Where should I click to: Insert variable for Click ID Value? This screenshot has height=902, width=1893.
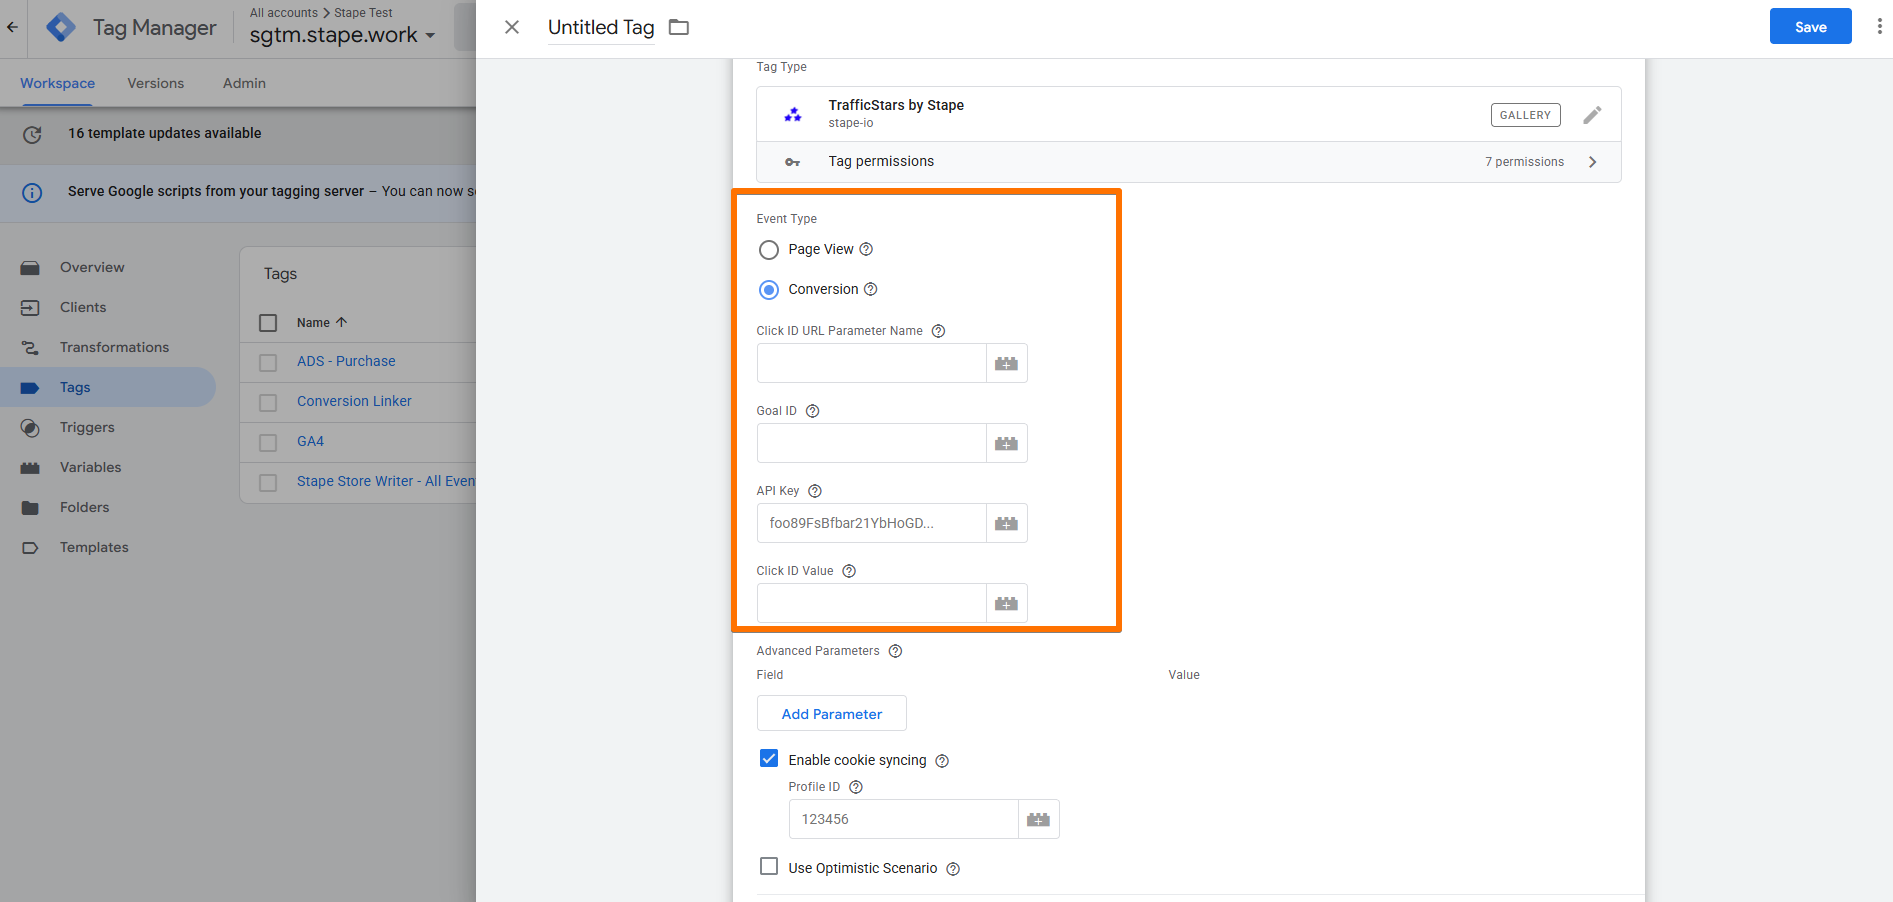[x=1006, y=603]
